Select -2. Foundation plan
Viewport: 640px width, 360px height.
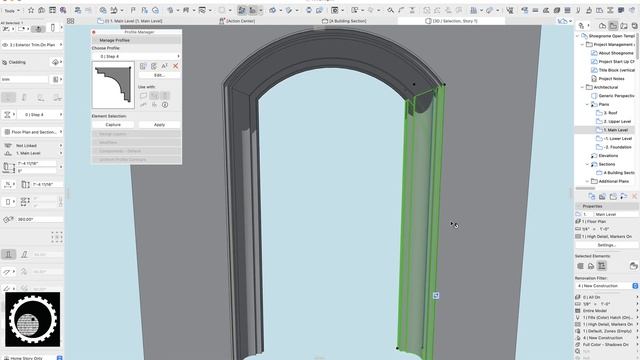coord(614,147)
